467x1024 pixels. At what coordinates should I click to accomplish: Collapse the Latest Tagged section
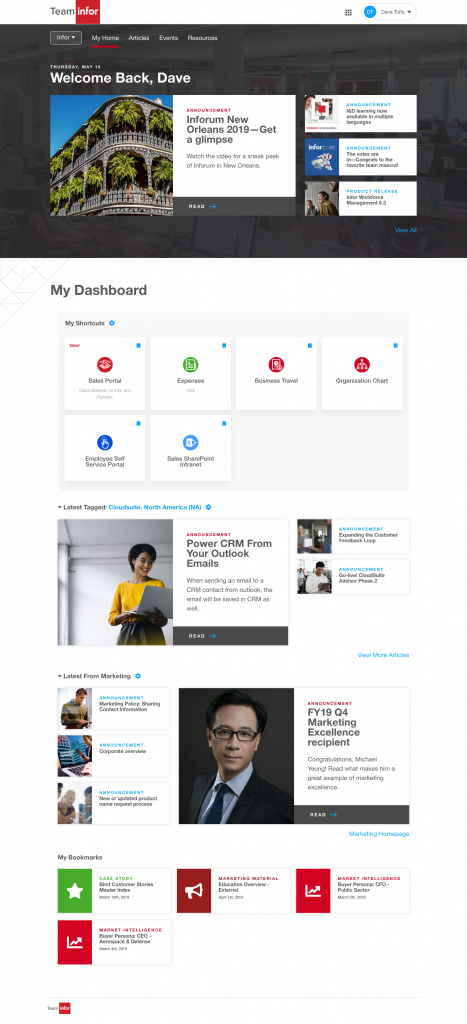coord(59,507)
